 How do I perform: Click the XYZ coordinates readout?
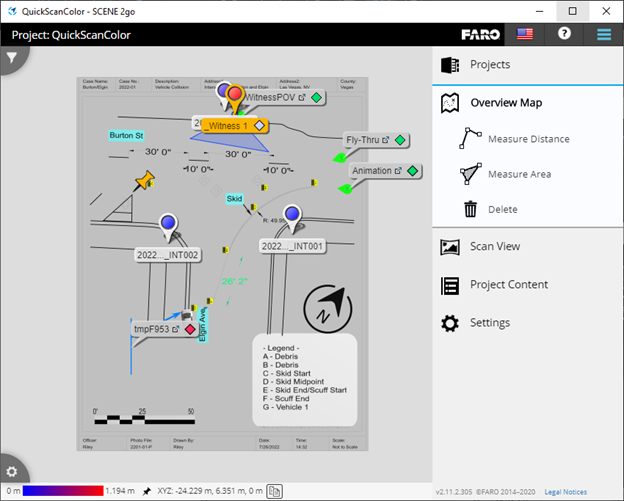coord(210,491)
